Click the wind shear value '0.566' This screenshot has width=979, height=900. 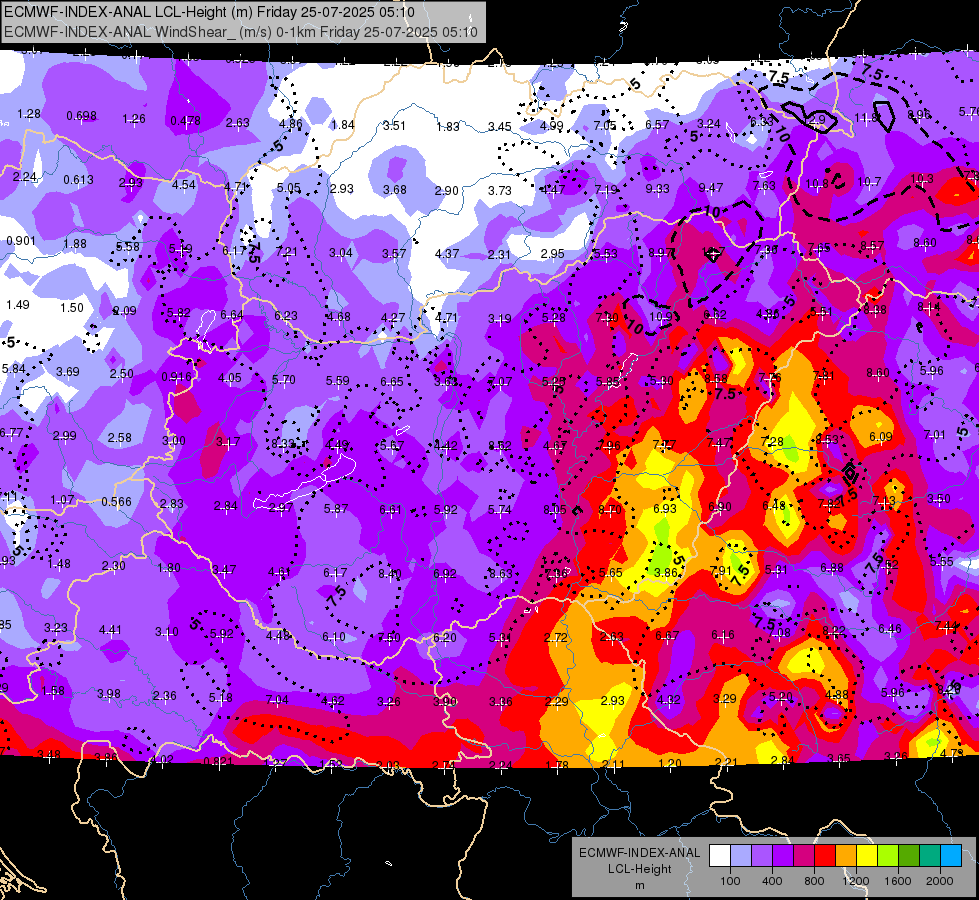click(x=116, y=502)
